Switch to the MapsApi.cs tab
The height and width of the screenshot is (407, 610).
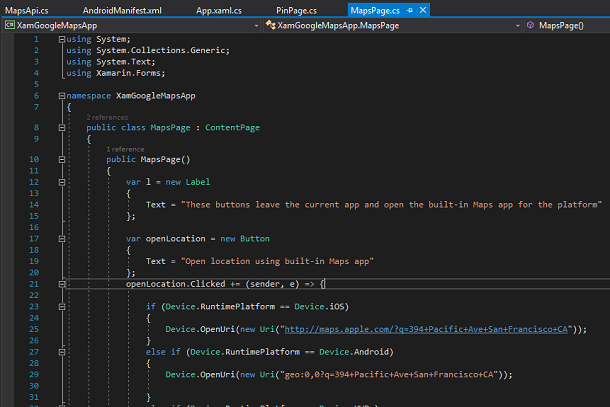tap(26, 10)
